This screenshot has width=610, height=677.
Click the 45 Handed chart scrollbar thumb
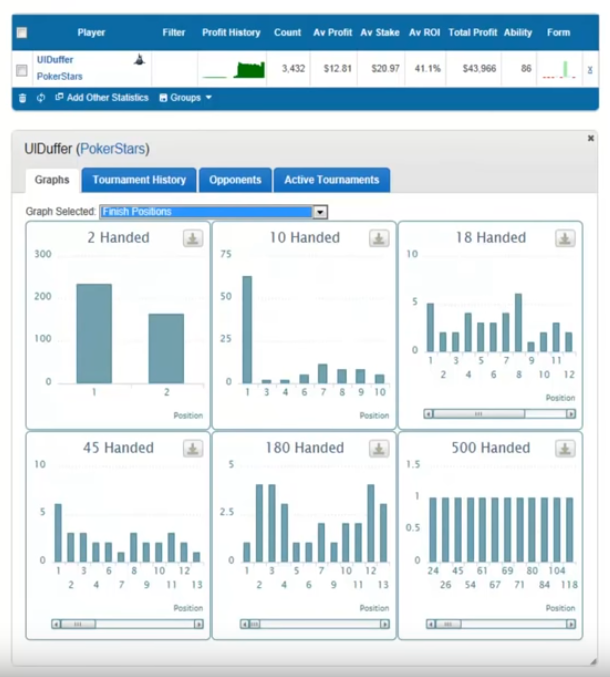pyautogui.click(x=78, y=624)
